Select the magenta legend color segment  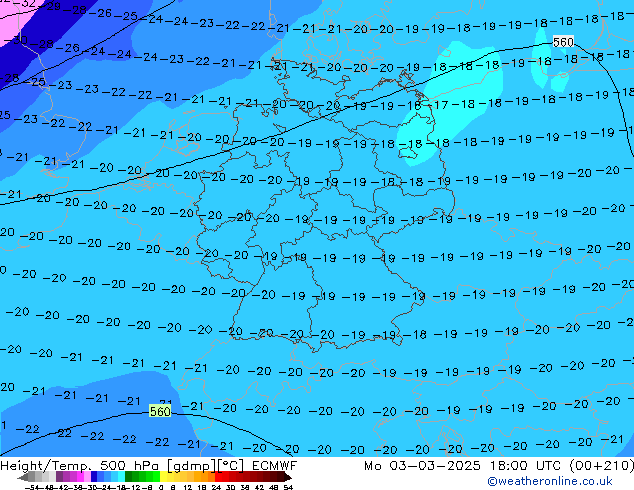(80, 476)
